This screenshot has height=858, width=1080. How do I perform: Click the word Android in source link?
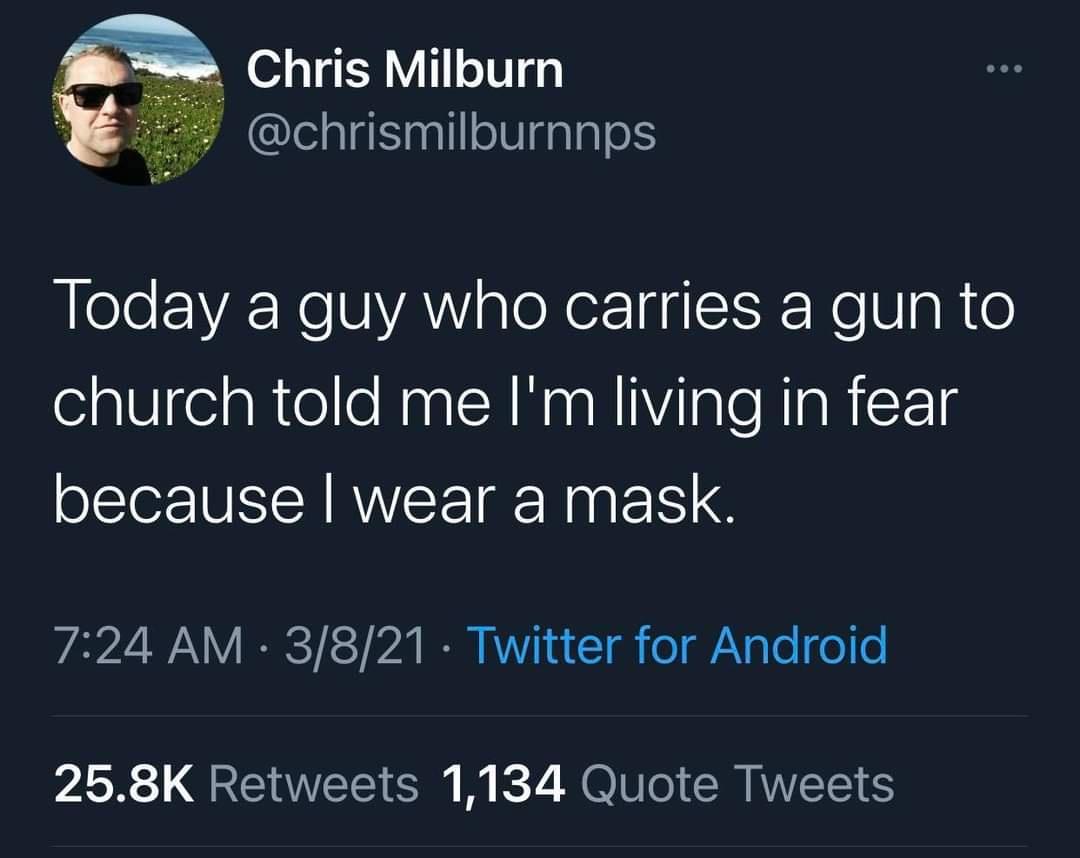(798, 645)
